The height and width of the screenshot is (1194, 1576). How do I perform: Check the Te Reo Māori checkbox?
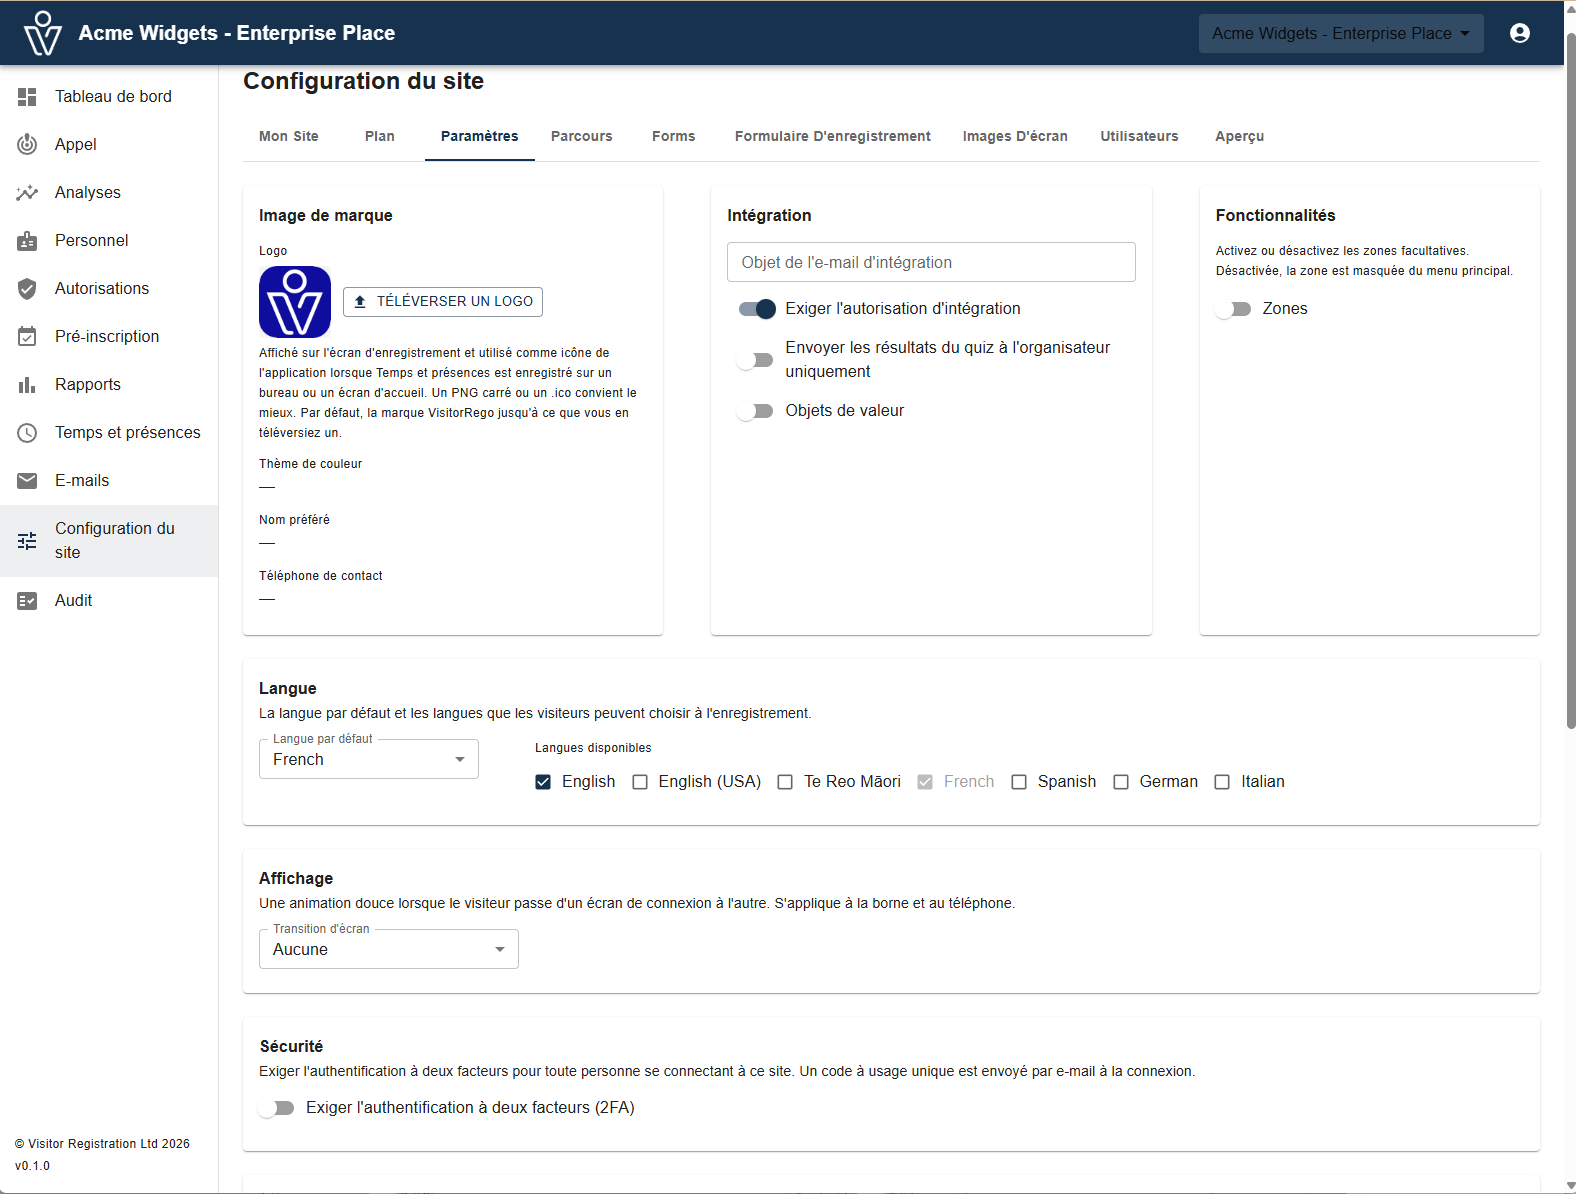[785, 782]
